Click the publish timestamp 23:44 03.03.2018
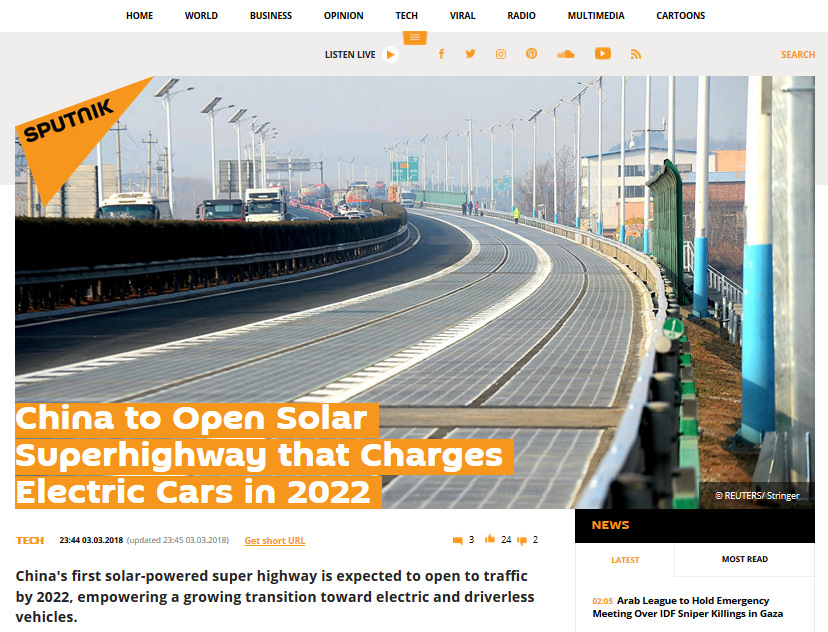Viewport: 828px width, 632px height. [x=91, y=540]
